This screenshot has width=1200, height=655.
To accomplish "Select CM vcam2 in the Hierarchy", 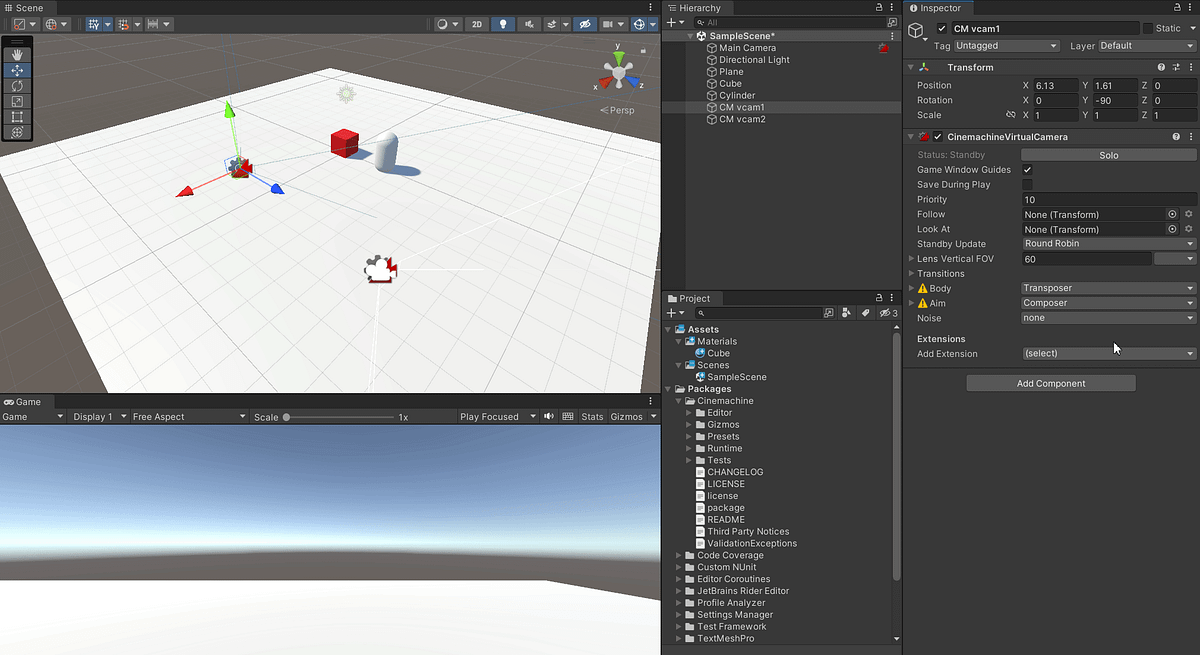I will (x=742, y=119).
